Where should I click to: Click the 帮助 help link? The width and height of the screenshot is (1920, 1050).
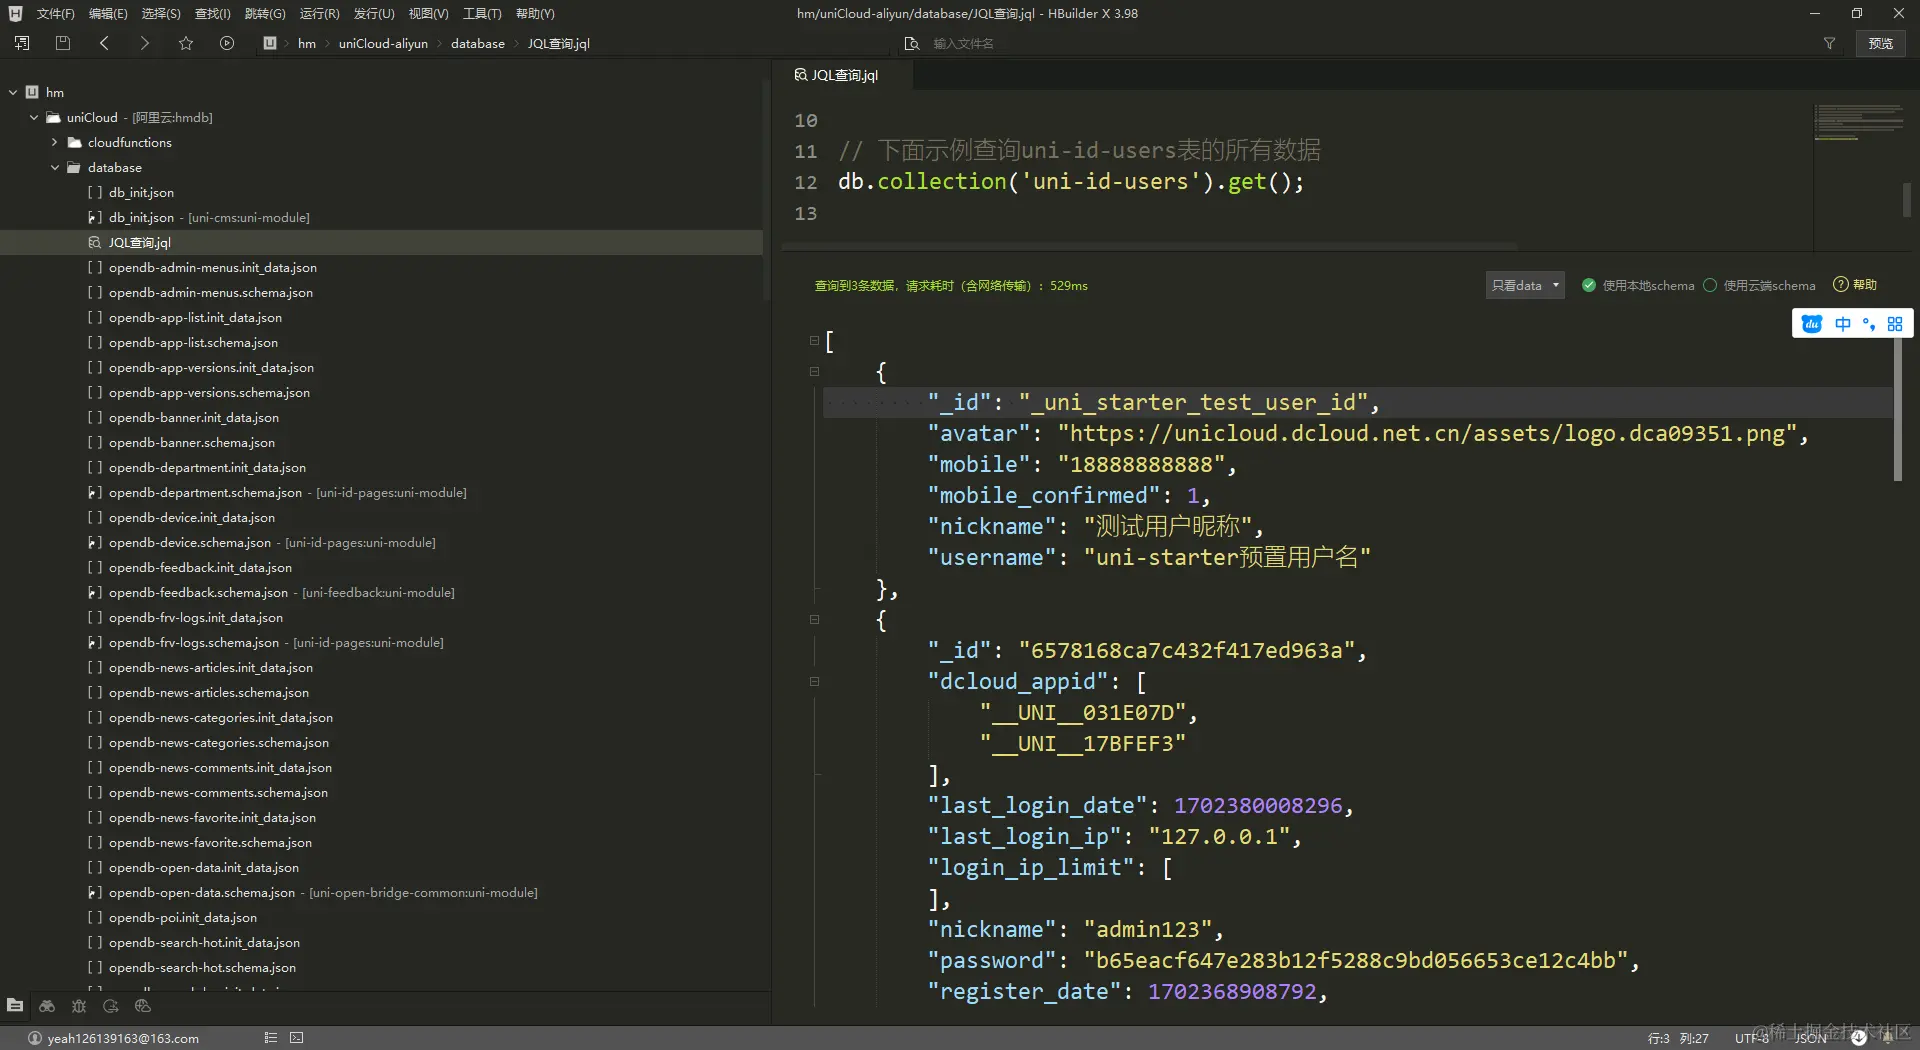pos(1865,285)
